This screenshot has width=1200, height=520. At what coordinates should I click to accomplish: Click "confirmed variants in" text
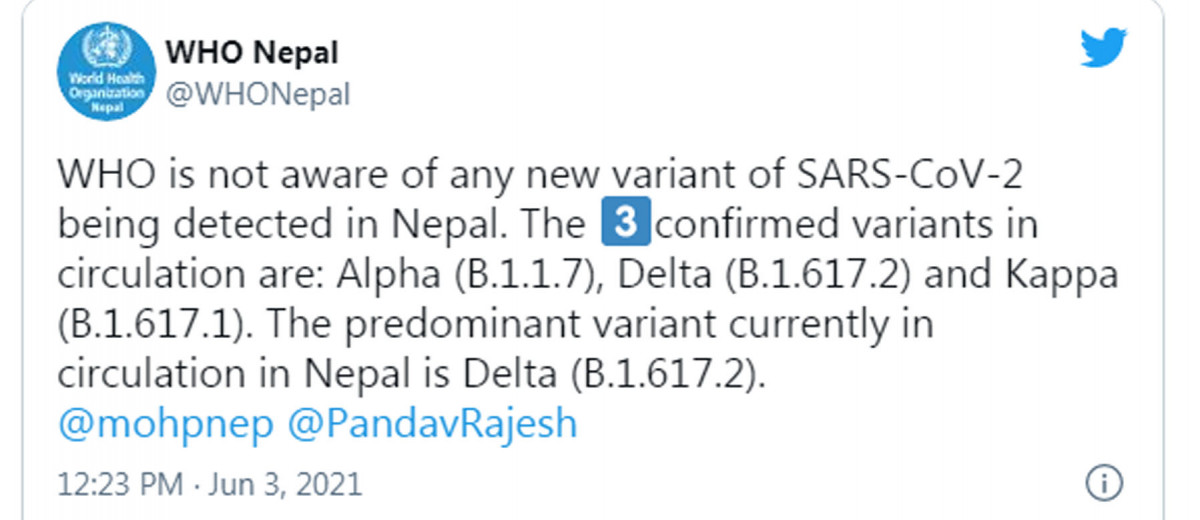coord(846,224)
